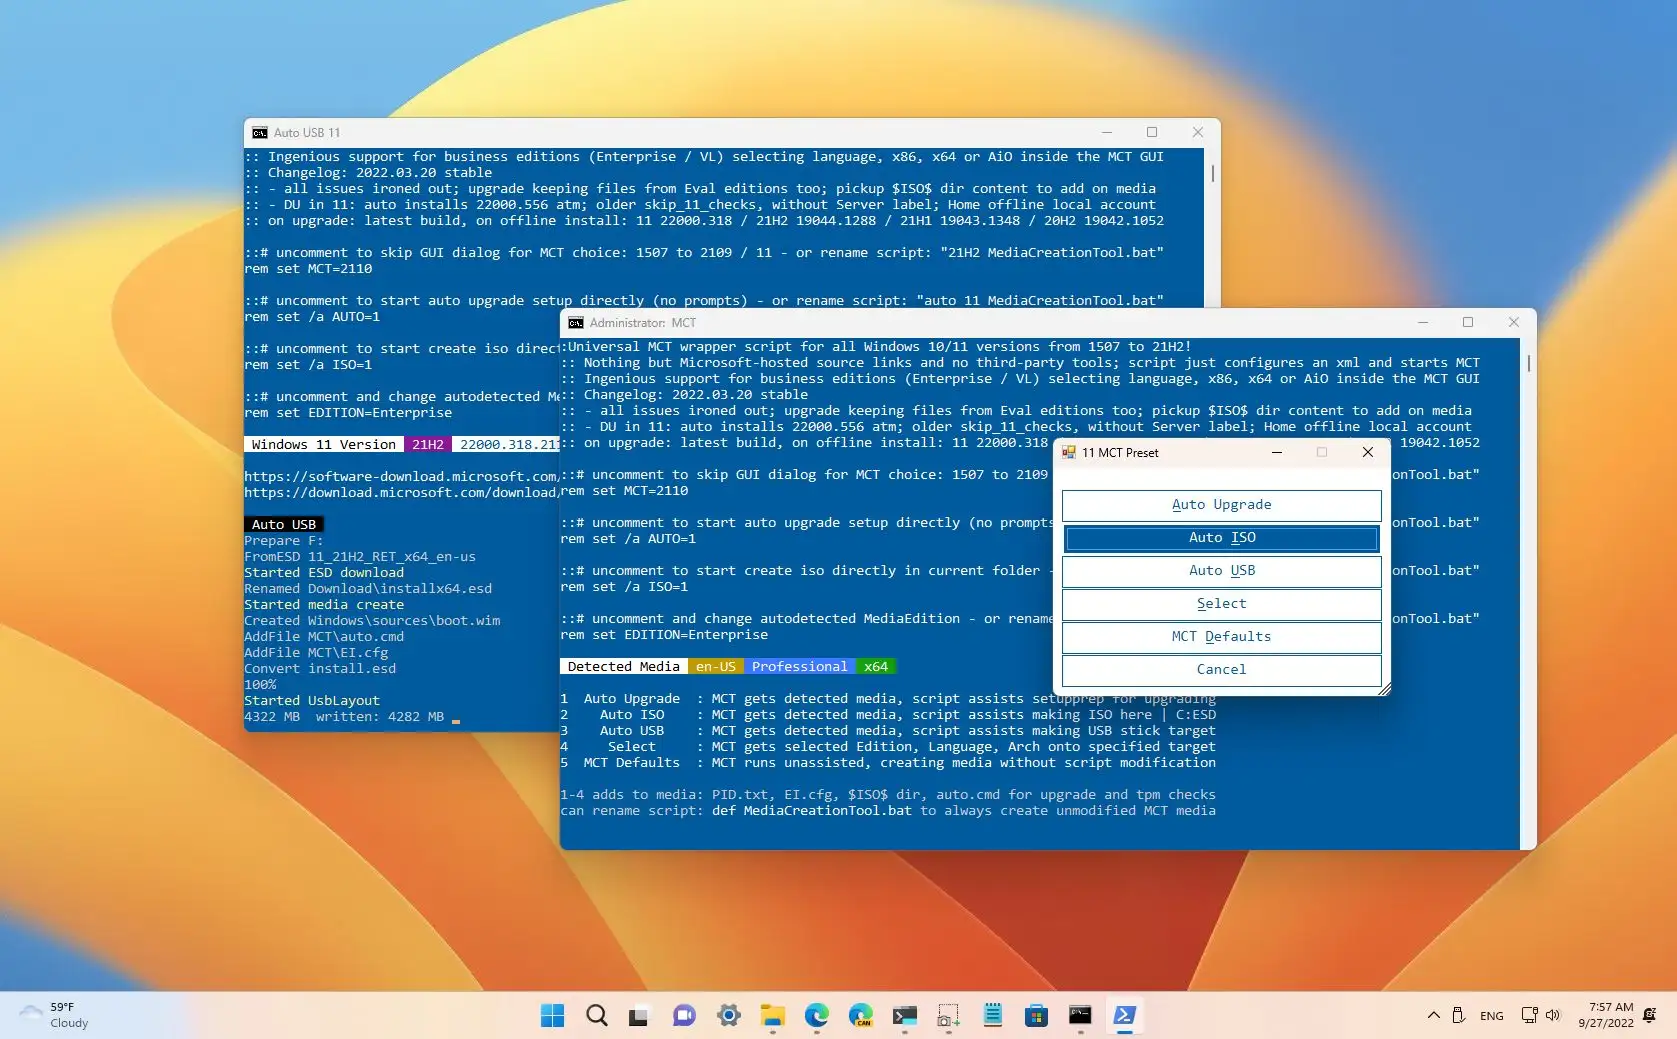Click the Auto ISO preset button
1677x1039 pixels.
click(x=1221, y=538)
